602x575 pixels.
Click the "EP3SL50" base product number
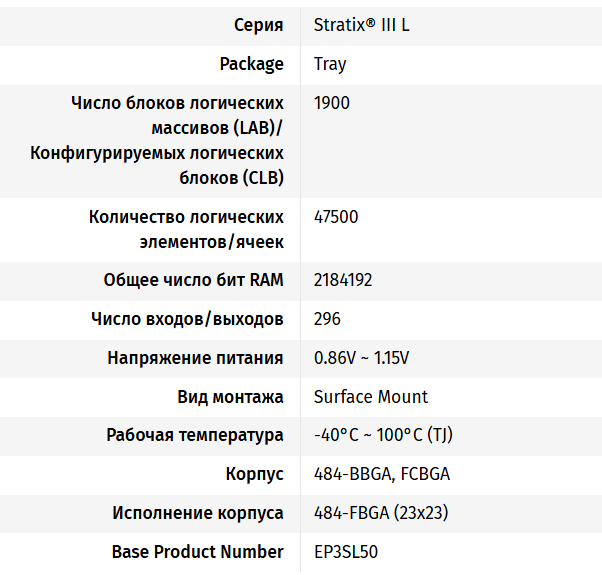point(346,552)
